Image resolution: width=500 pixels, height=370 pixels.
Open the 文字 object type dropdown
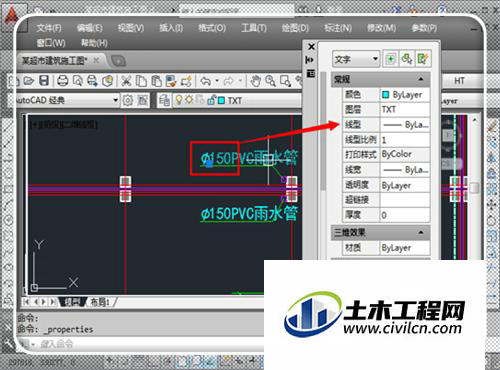[356, 59]
